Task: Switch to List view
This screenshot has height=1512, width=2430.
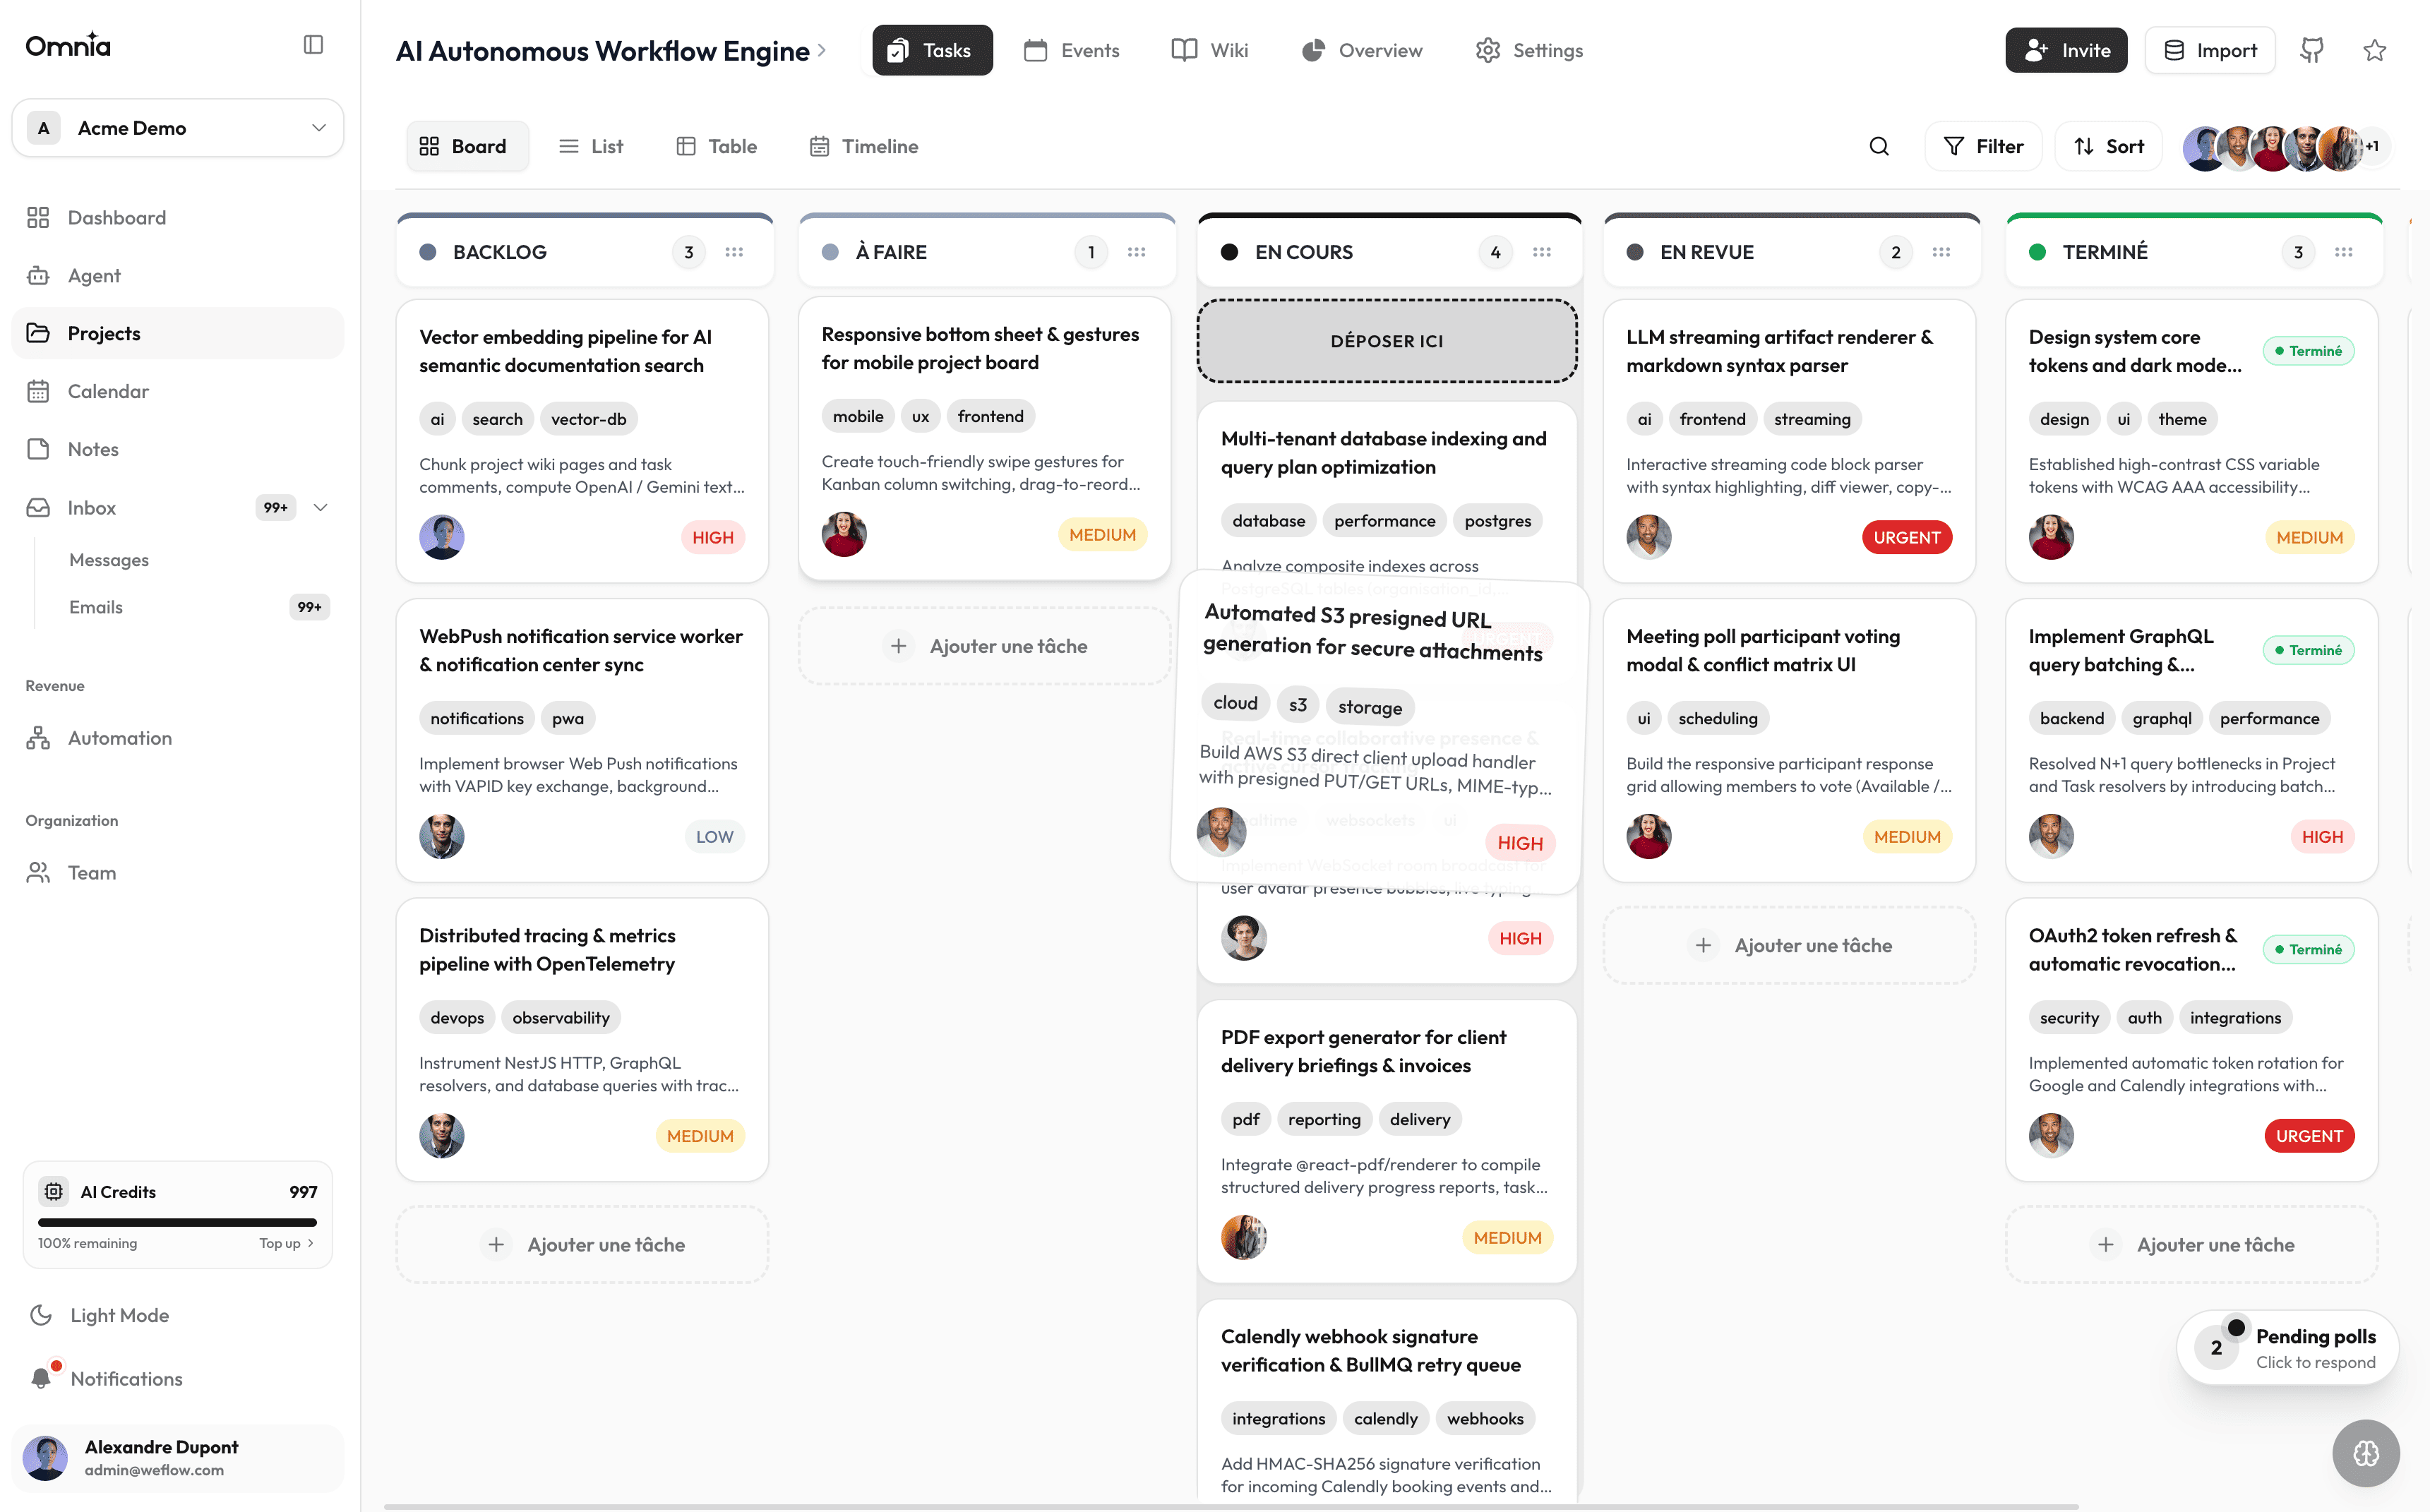Action: point(591,147)
